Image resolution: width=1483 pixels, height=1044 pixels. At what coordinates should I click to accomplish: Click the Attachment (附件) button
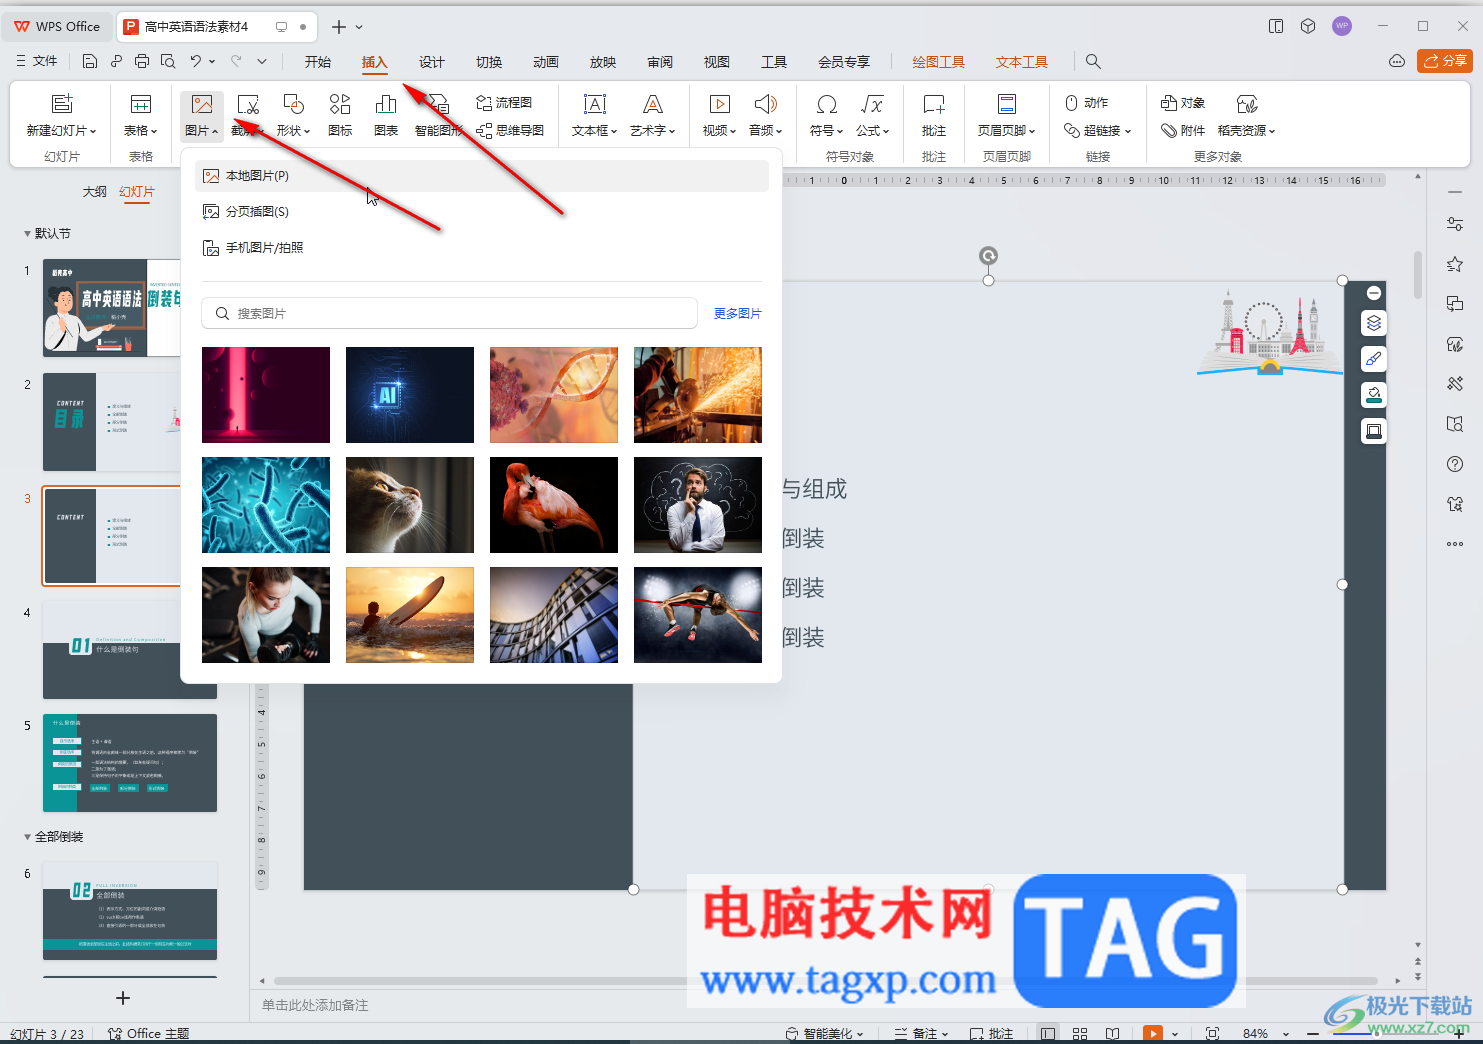pyautogui.click(x=1183, y=131)
